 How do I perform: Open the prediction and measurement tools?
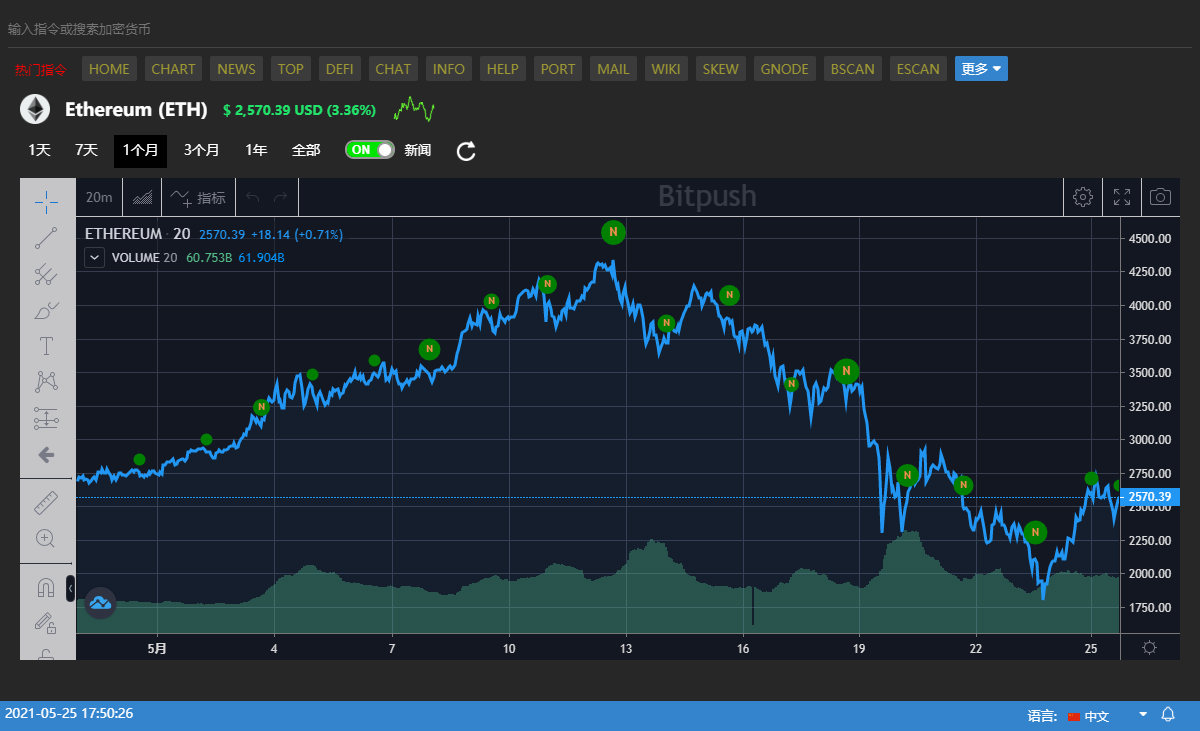click(x=46, y=418)
